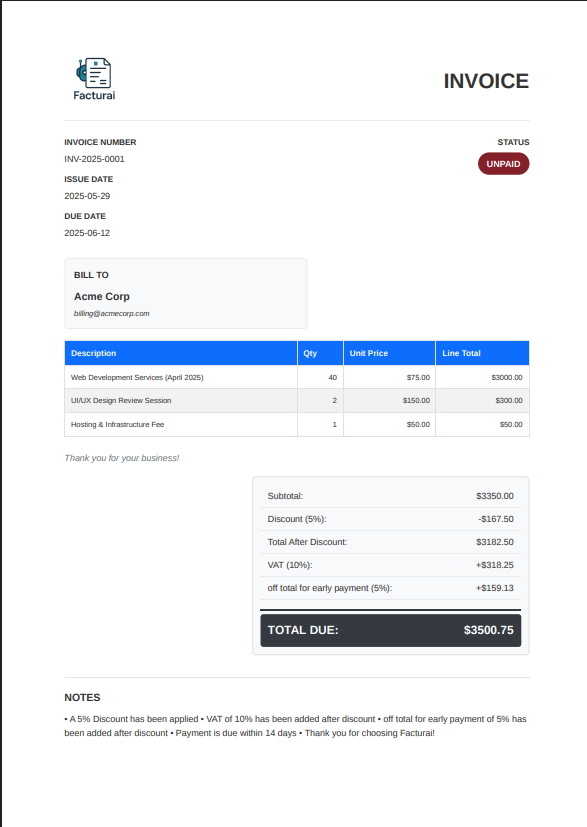The height and width of the screenshot is (827, 587).
Task: Click the Facturai document logo icon
Action: click(x=94, y=73)
